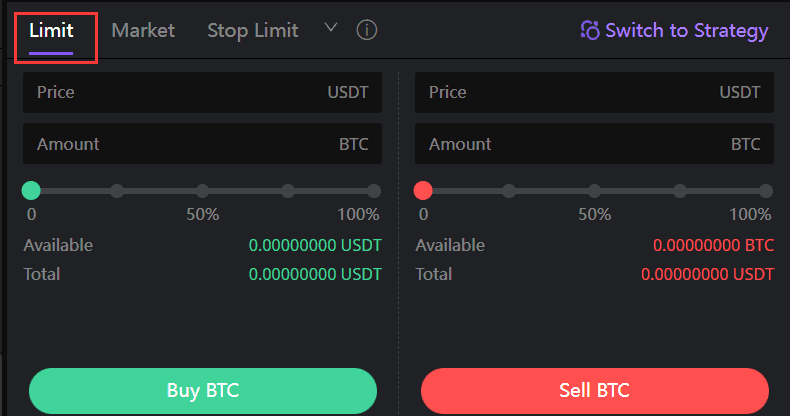Set buy slider to 100% marker
This screenshot has width=790, height=416.
(x=374, y=191)
